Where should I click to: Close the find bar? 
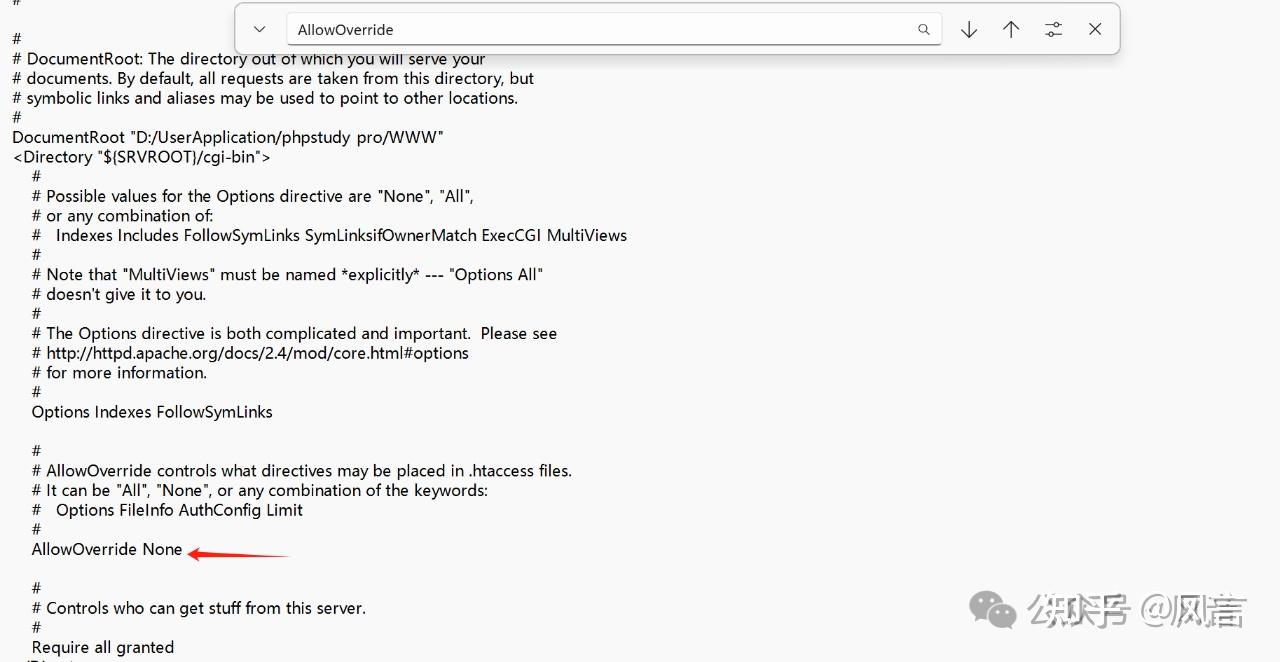coord(1095,30)
